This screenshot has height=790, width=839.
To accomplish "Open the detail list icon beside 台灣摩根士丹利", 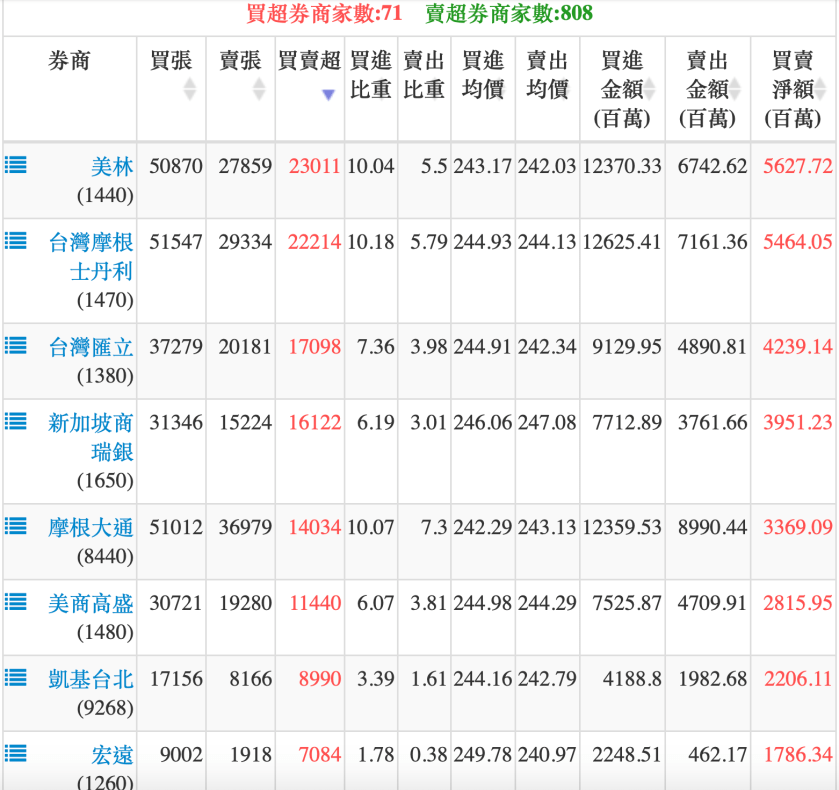I will tap(15, 241).
